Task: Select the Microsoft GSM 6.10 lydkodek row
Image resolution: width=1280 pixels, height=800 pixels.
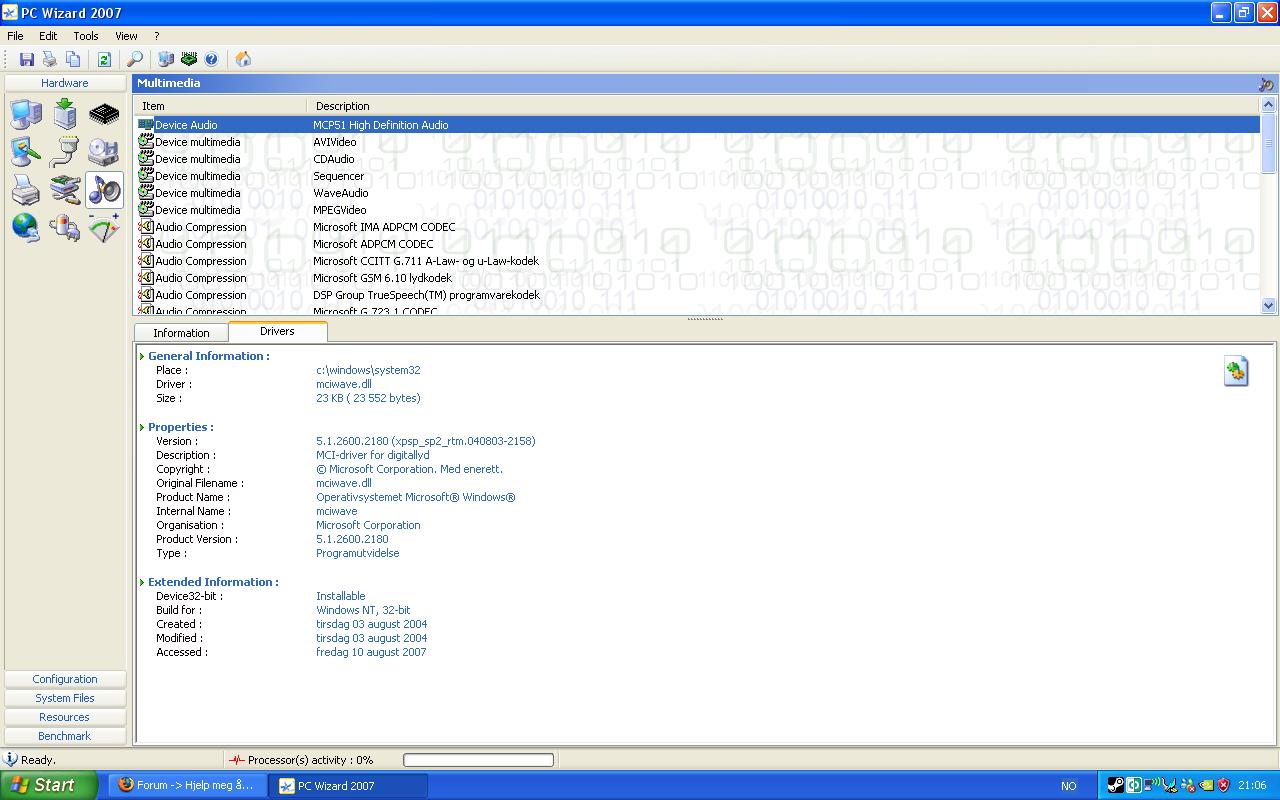Action: [x=382, y=278]
